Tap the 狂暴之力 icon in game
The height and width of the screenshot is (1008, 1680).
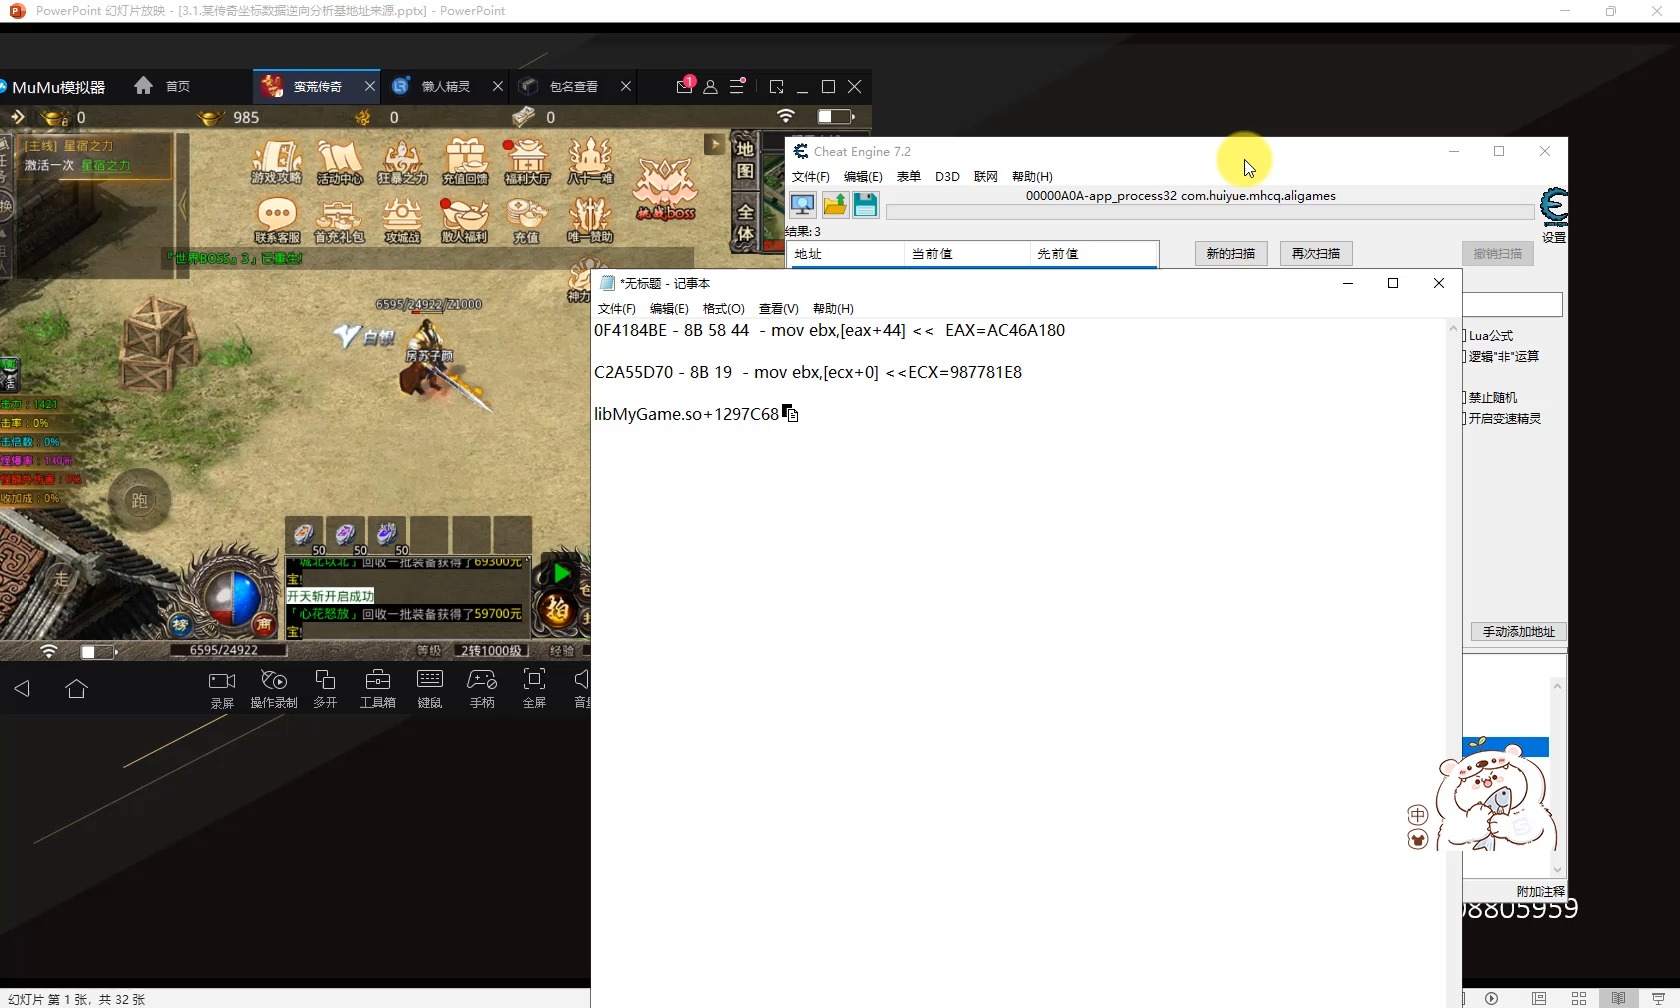pos(402,163)
